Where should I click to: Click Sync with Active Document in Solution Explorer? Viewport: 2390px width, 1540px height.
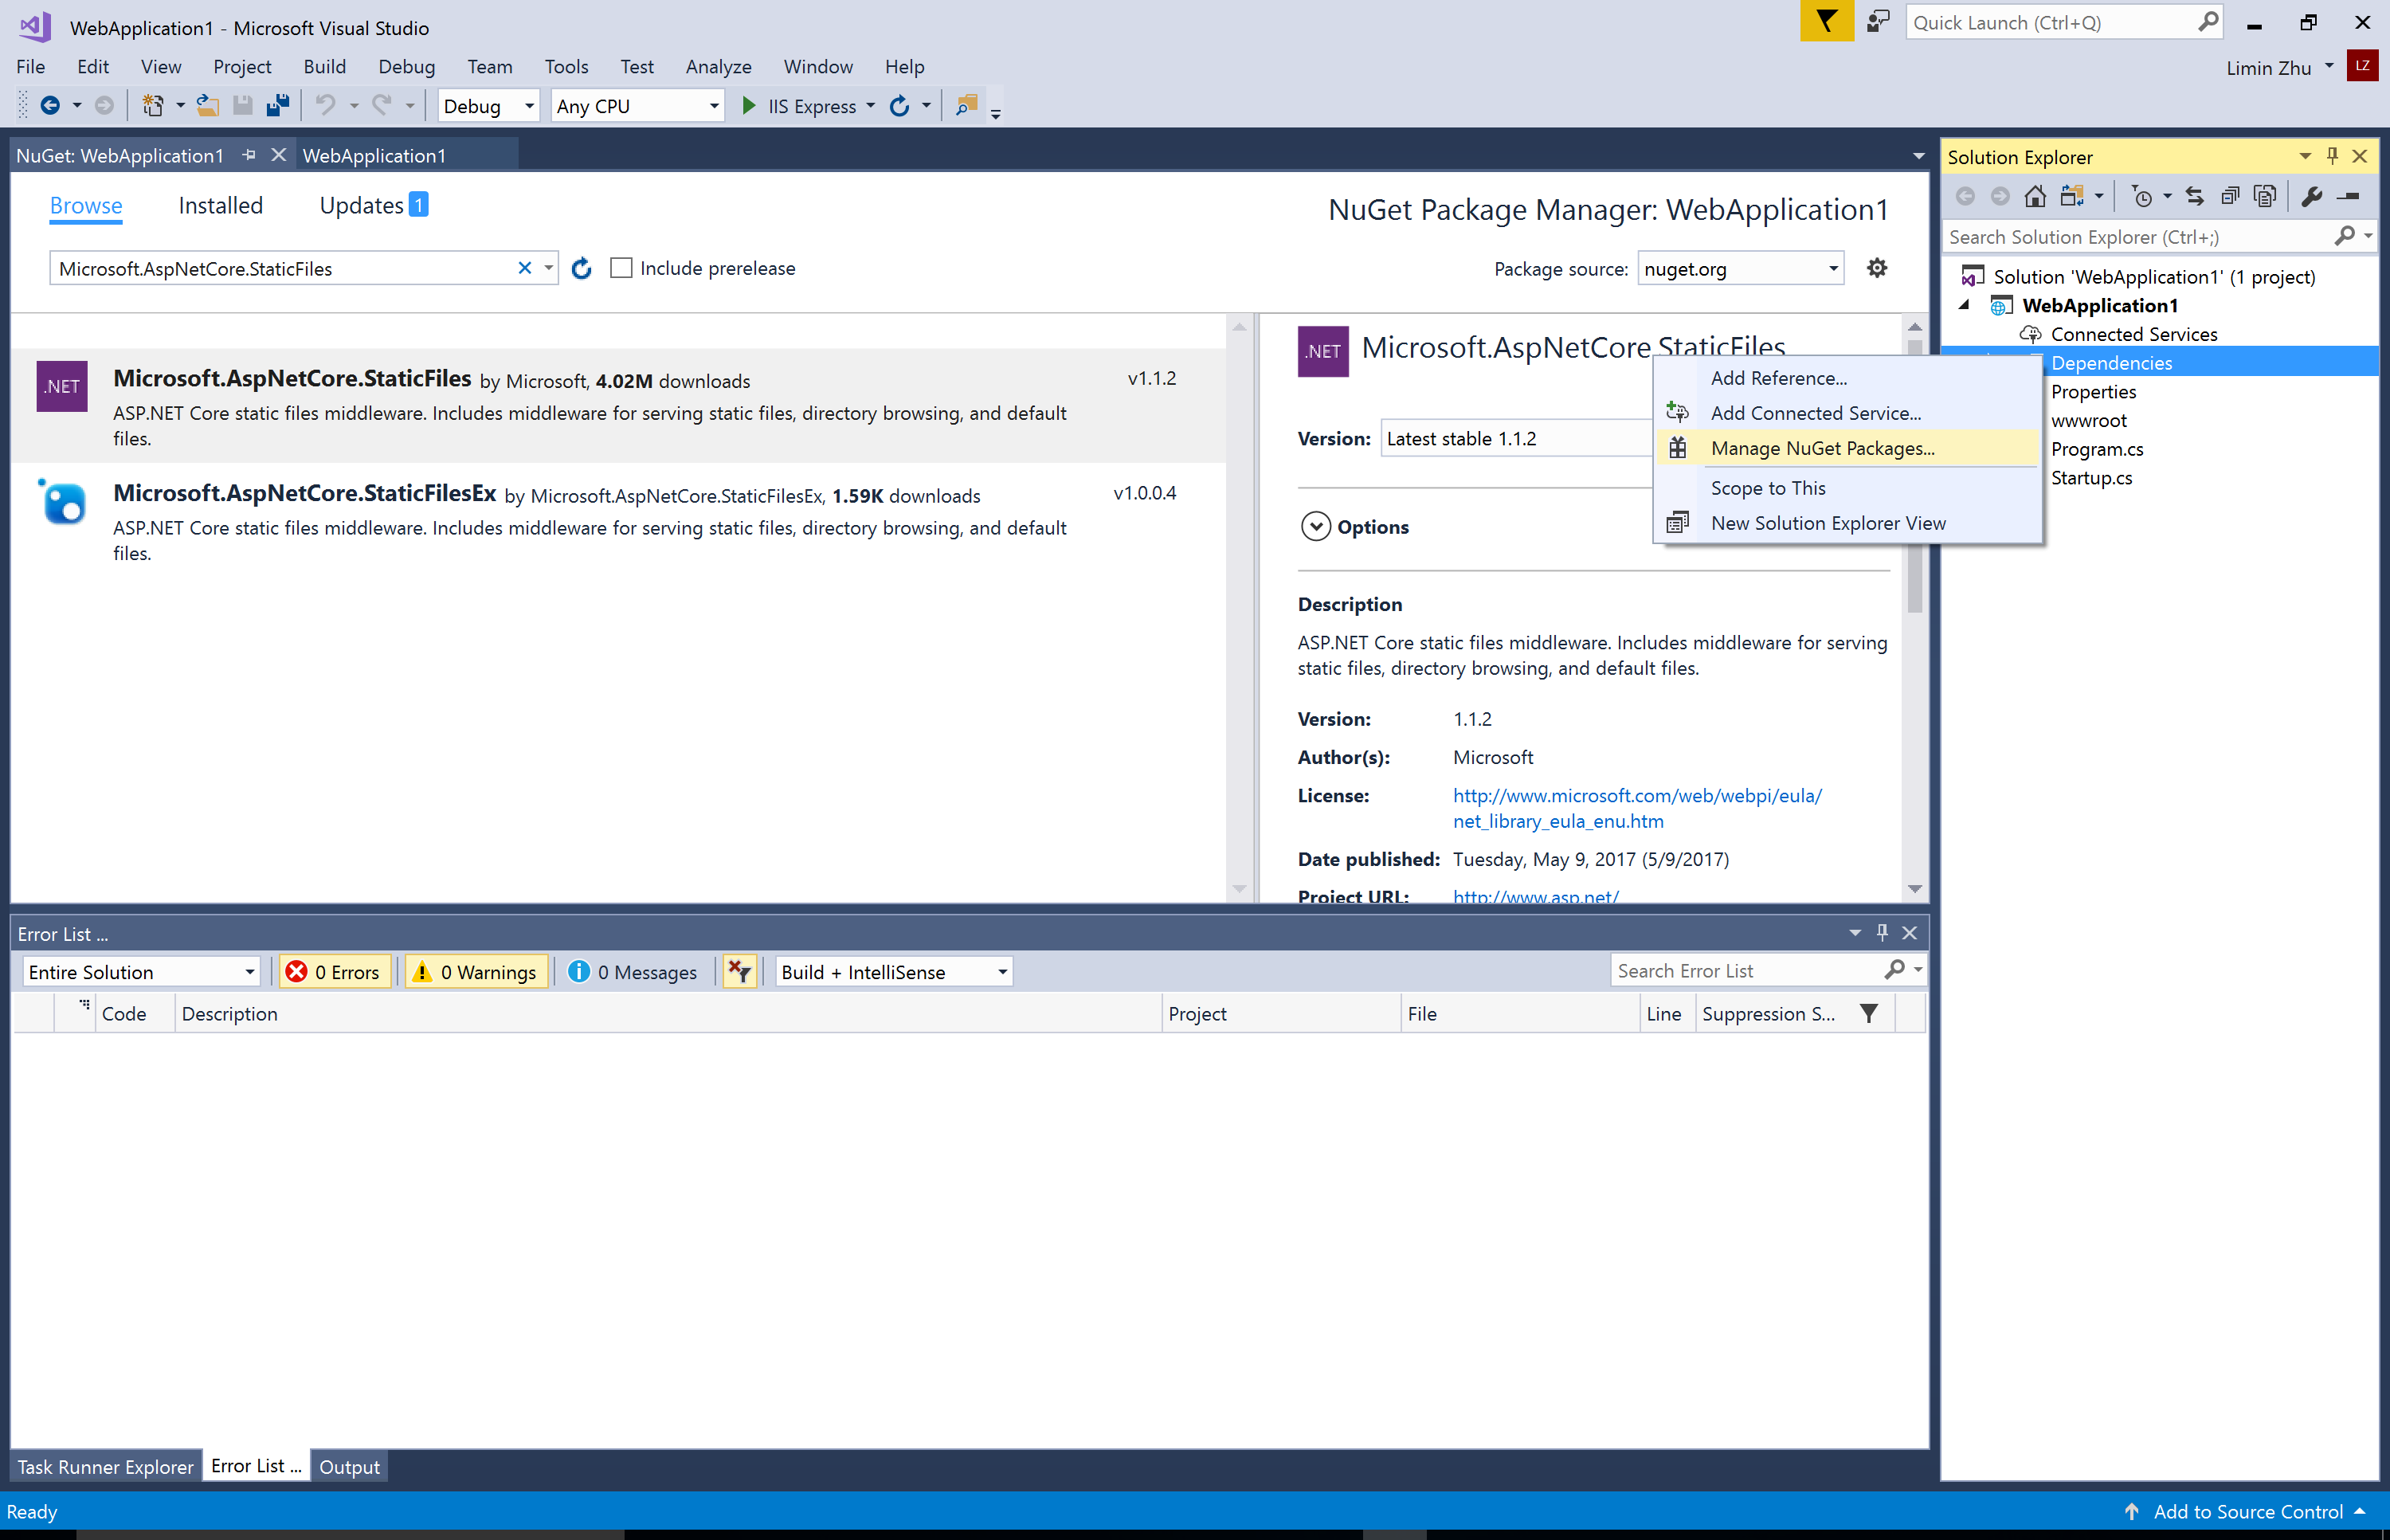pyautogui.click(x=2195, y=196)
